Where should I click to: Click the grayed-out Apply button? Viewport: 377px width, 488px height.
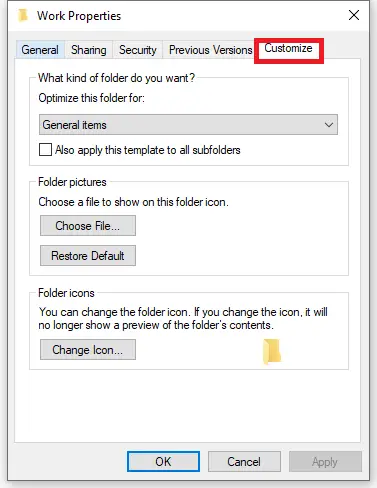(325, 462)
